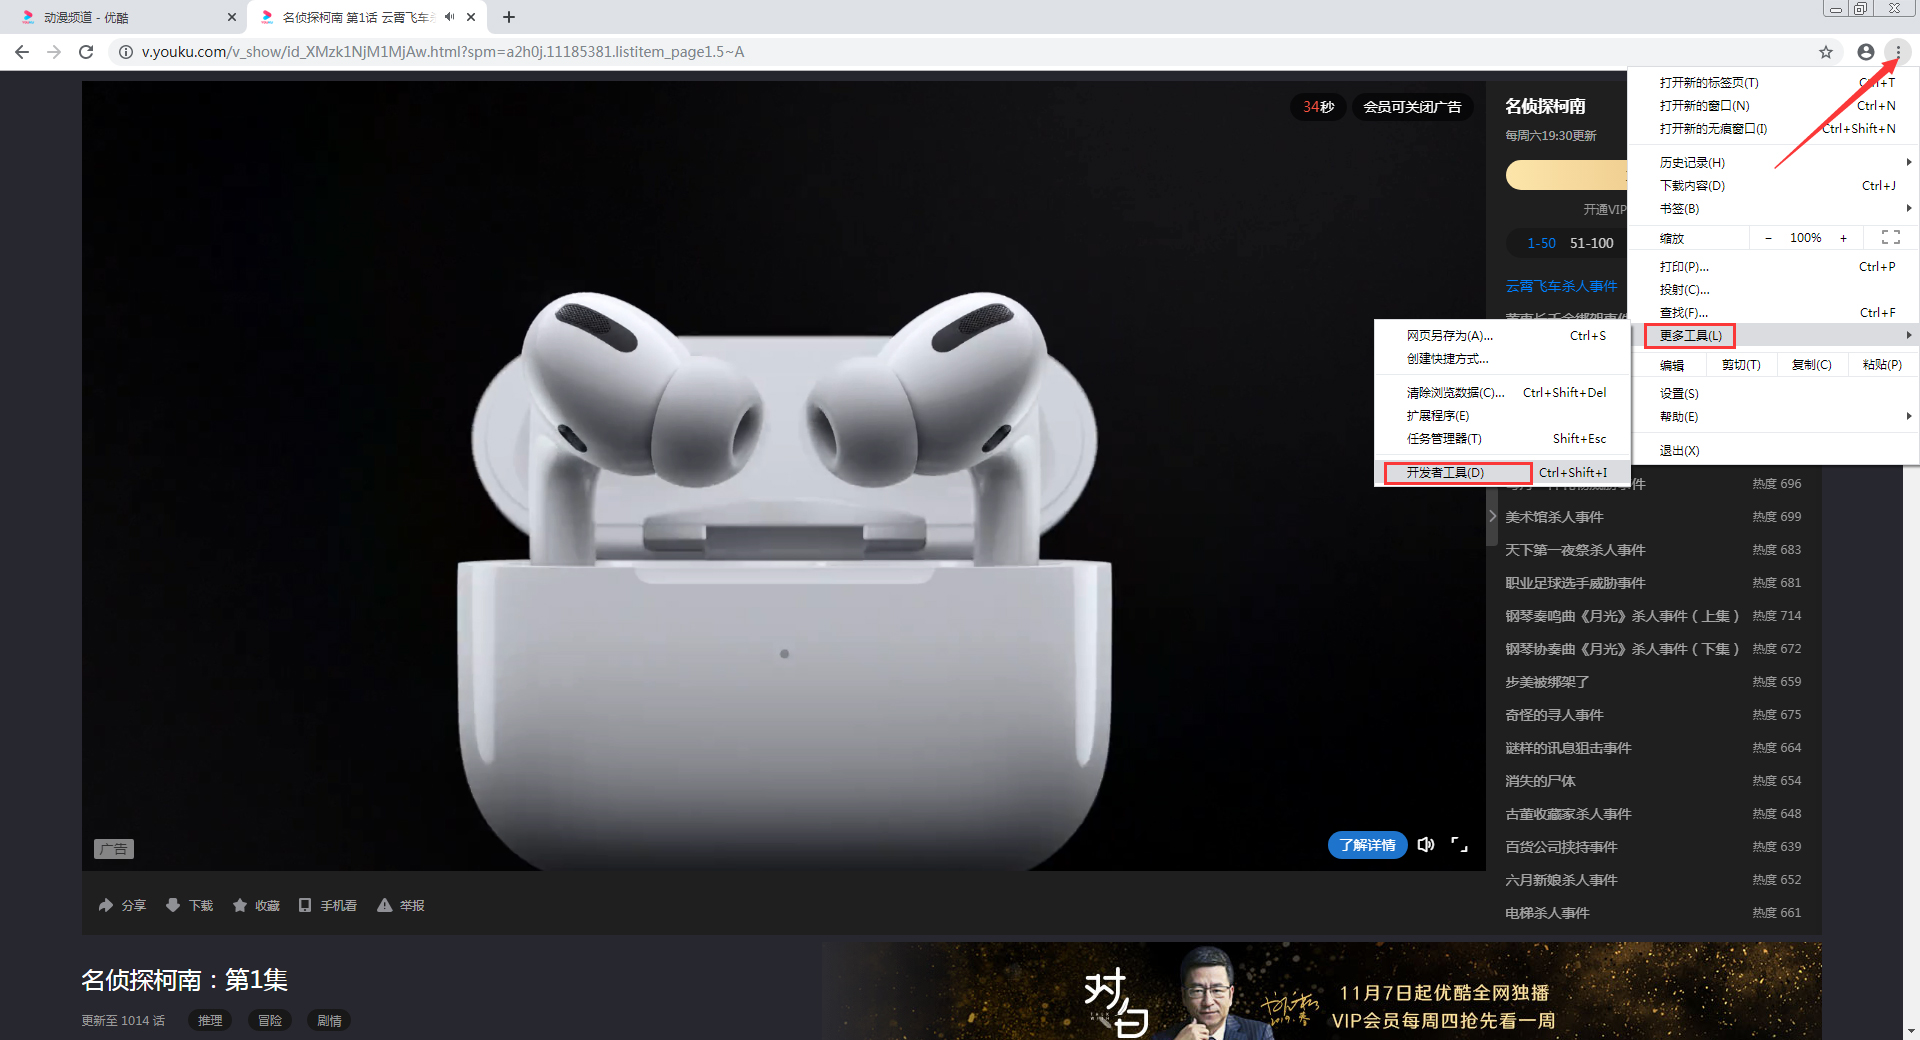Click the 下载 download icon

pyautogui.click(x=172, y=905)
